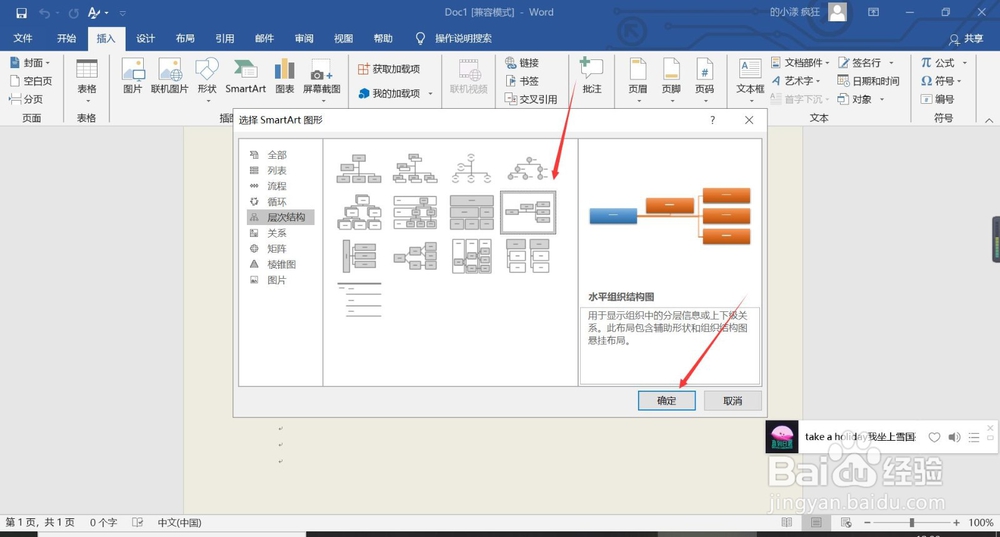
Task: Insert a 图表 chart
Action: click(284, 75)
